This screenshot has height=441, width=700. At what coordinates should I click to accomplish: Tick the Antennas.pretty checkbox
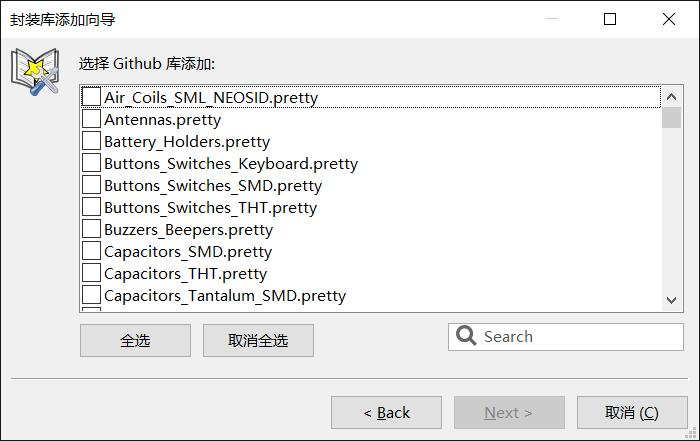[91, 119]
